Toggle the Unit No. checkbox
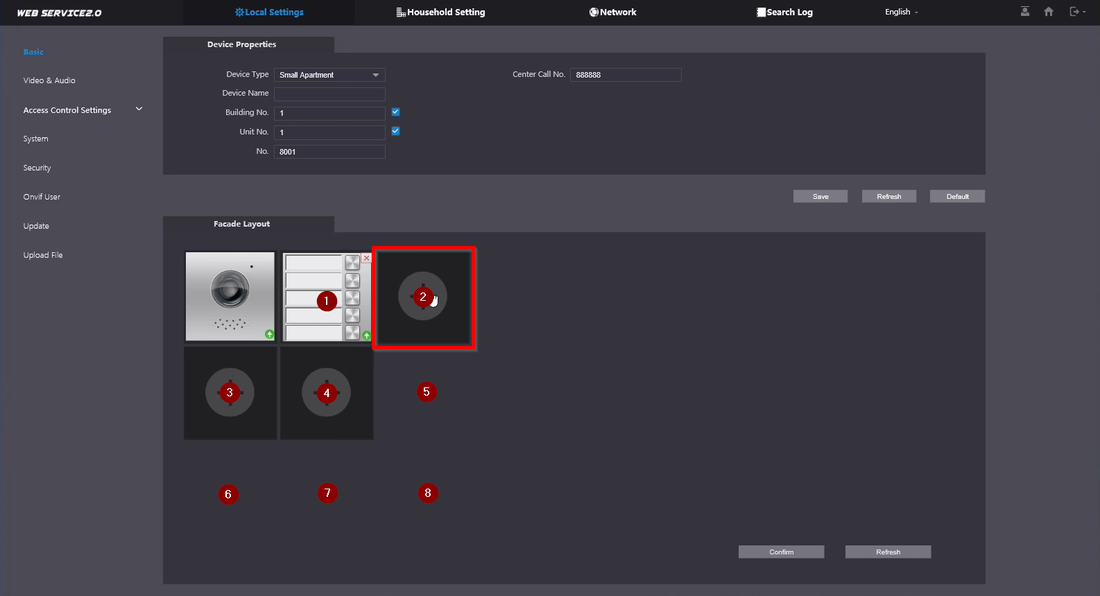 [x=396, y=131]
